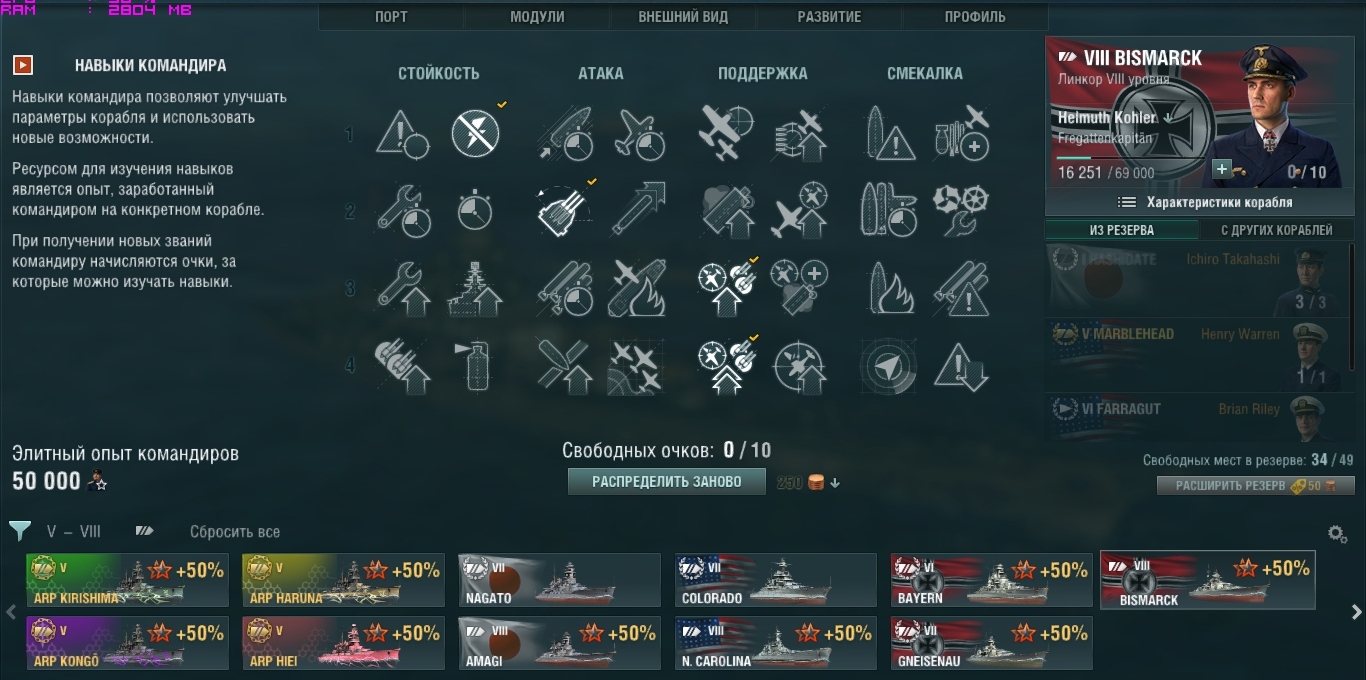
Task: Advance the ship carousel with right arrow
Action: point(1357,611)
